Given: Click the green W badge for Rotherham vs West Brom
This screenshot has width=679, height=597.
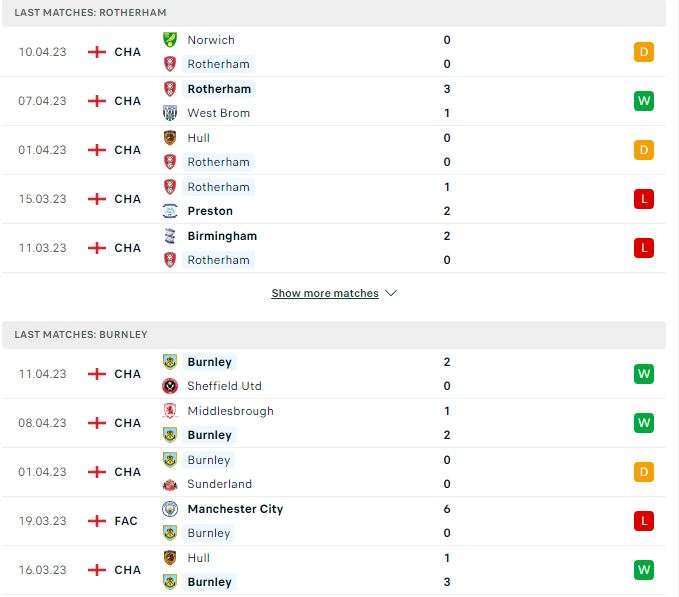Looking at the screenshot, I should click(x=643, y=101).
